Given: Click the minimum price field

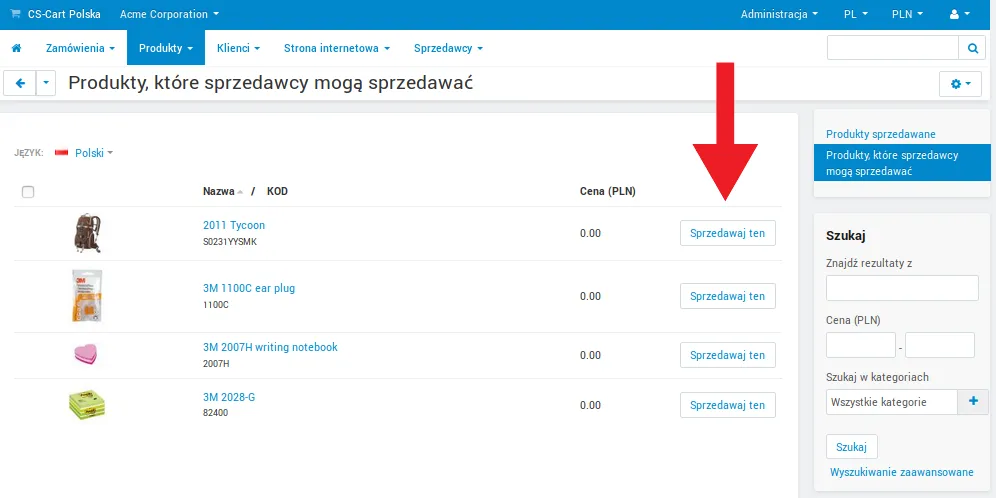Looking at the screenshot, I should (861, 345).
